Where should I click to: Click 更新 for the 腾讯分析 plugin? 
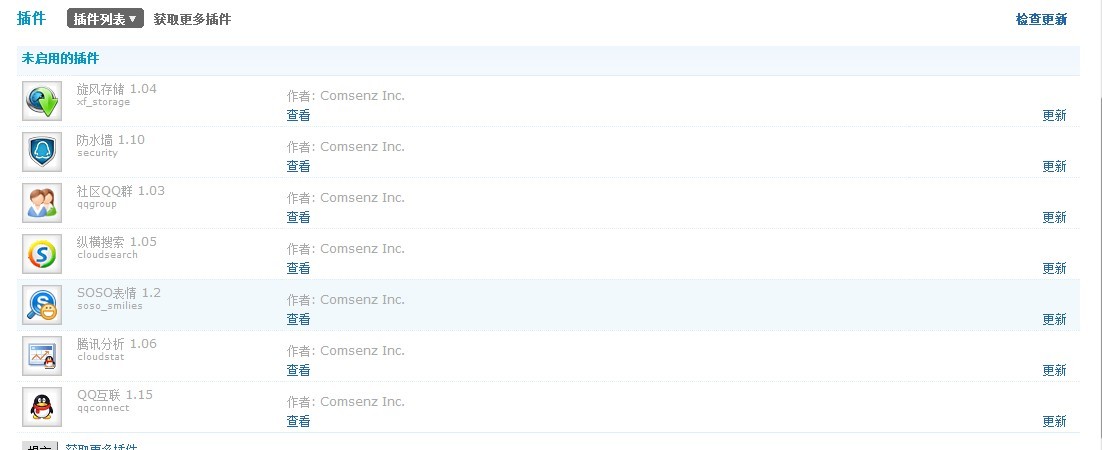pos(1054,370)
